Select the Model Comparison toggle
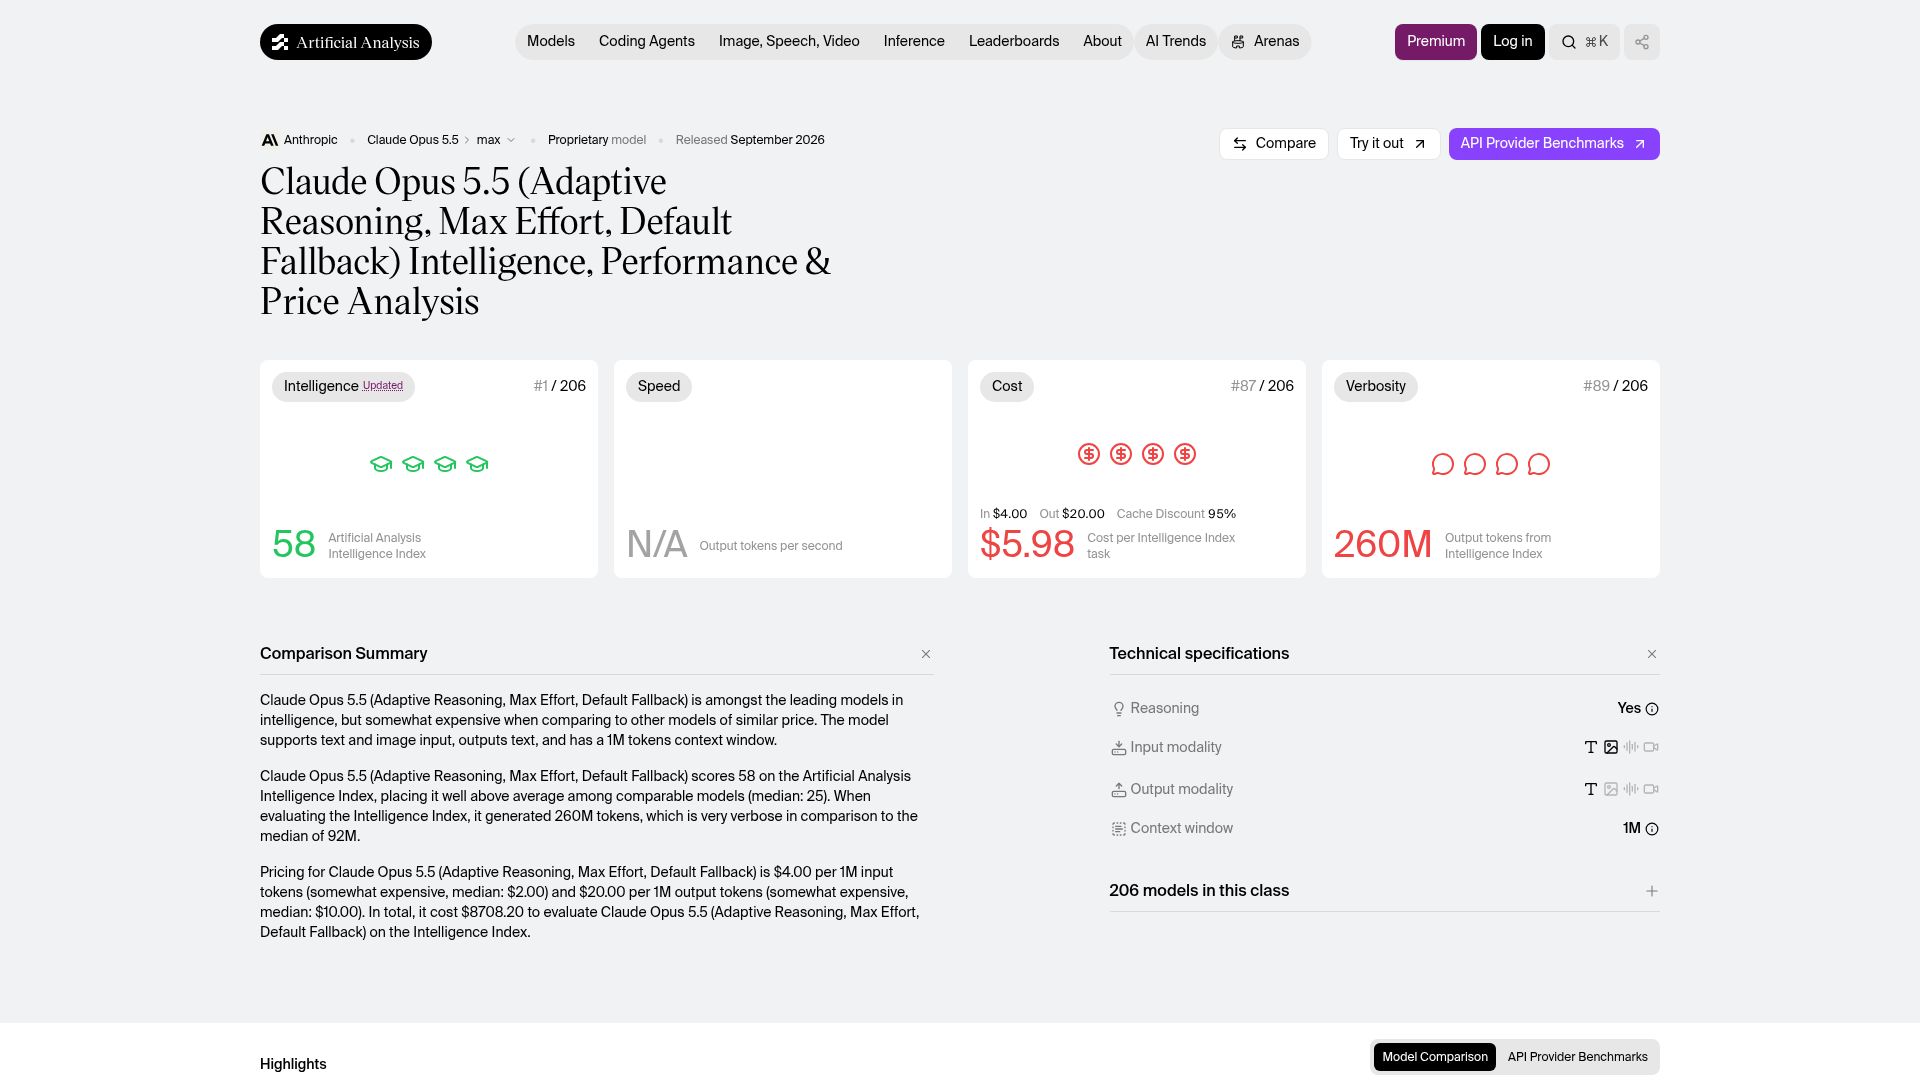Viewport: 1920px width, 1080px height. point(1435,1057)
